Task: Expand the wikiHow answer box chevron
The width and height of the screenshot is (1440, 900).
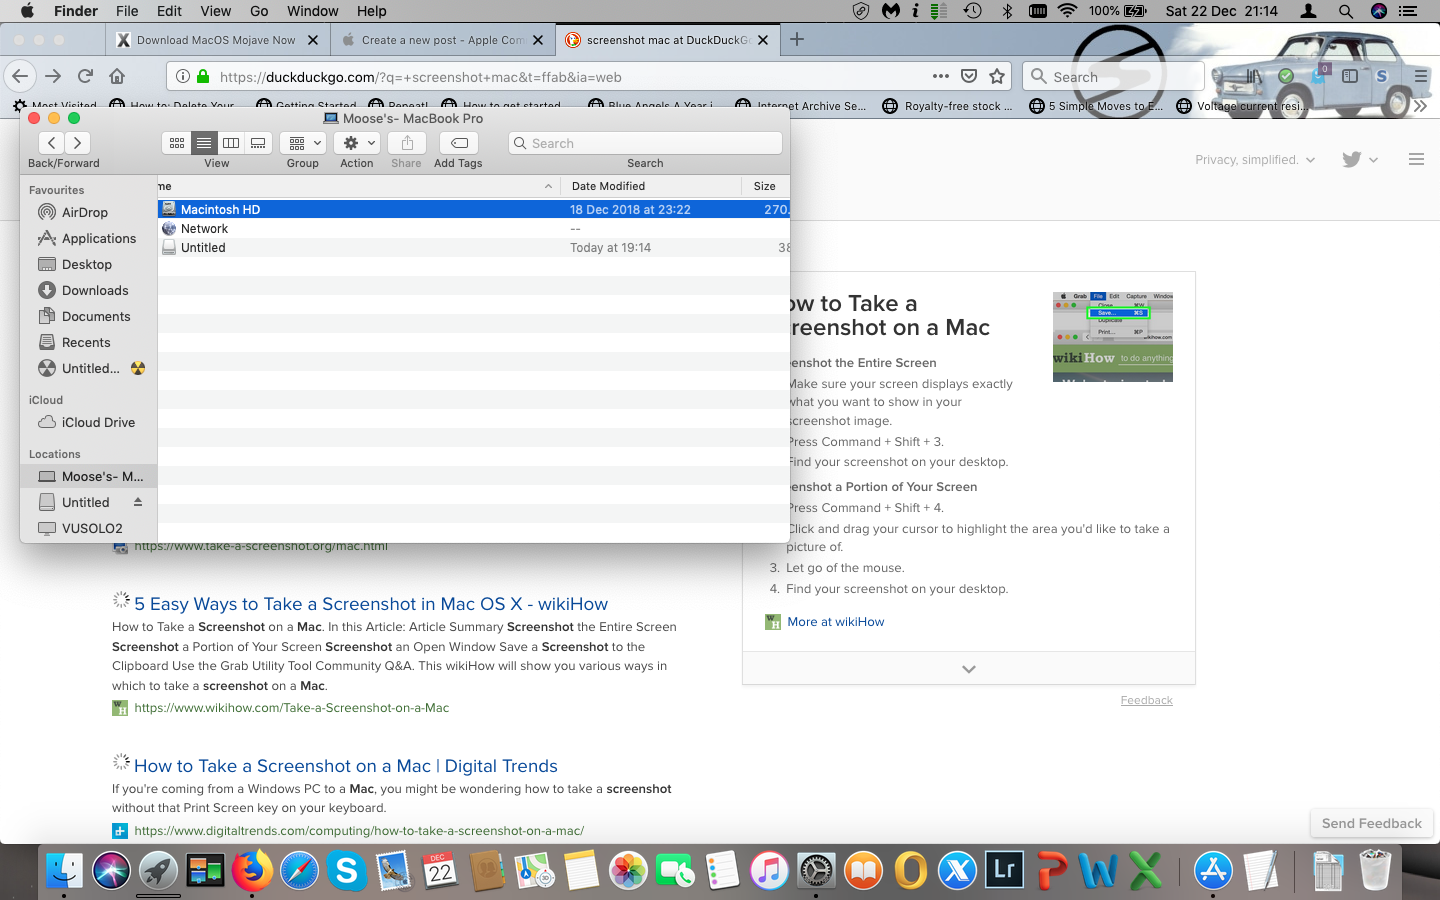Action: (x=969, y=669)
